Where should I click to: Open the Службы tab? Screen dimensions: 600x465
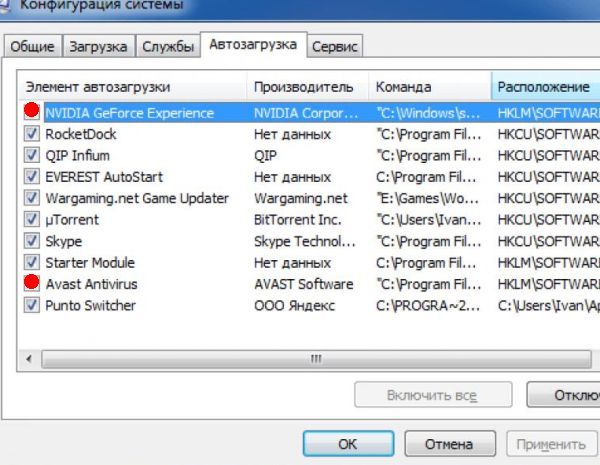[x=168, y=46]
